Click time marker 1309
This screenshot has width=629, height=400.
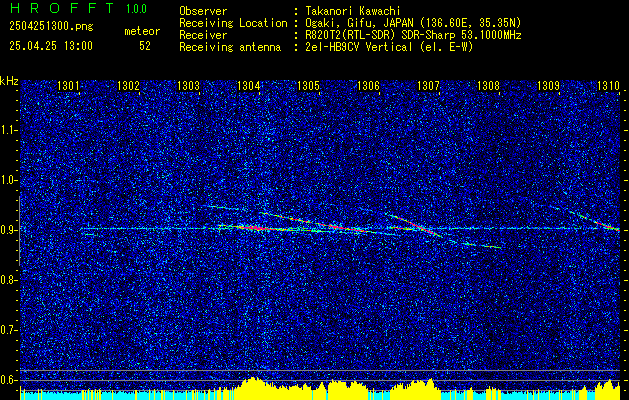(x=548, y=86)
